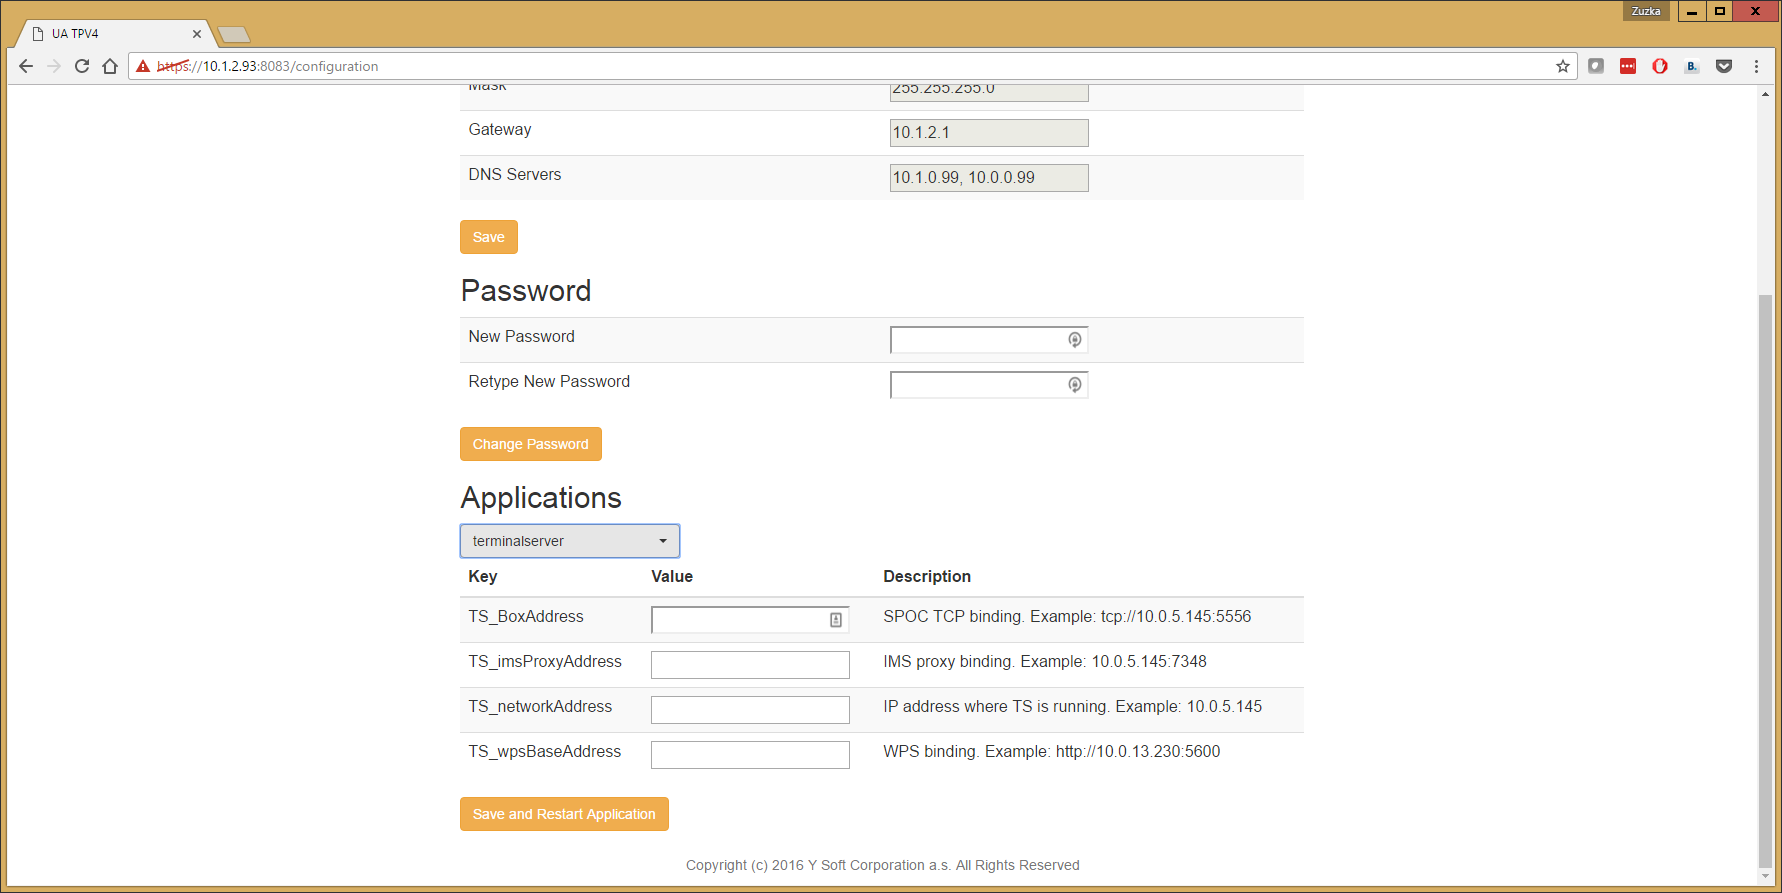Go to the browser home page
Screen dimensions: 1782x893
pos(110,66)
